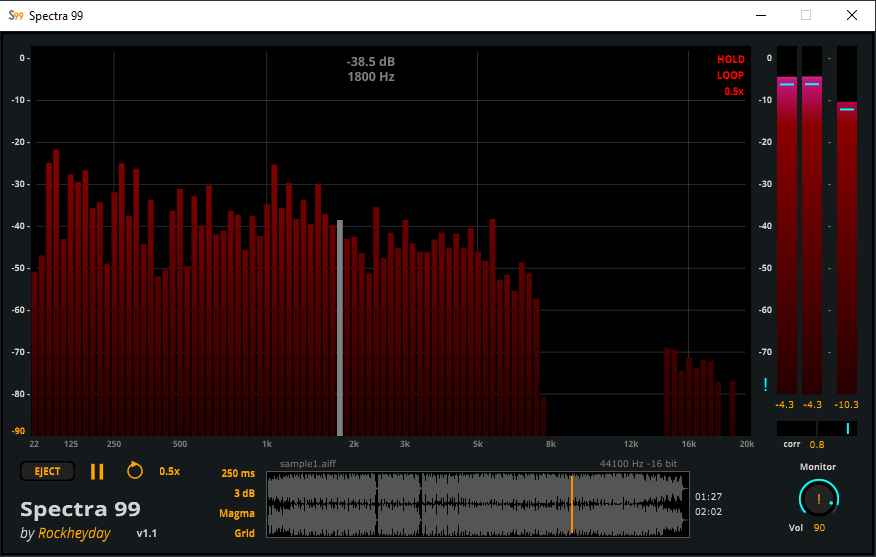Click the 02:02 total duration
Image resolution: width=876 pixels, height=557 pixels.
[708, 512]
